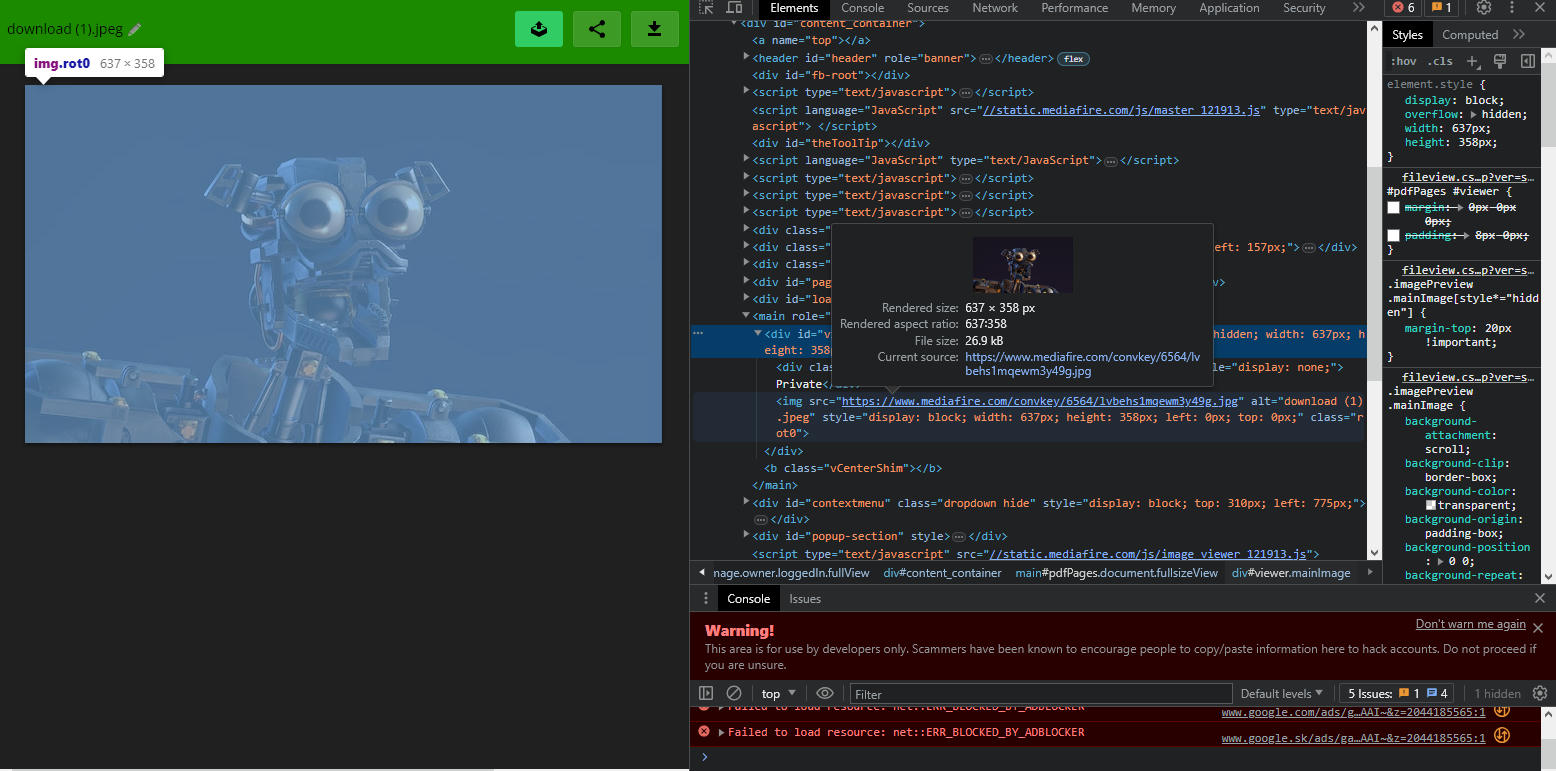1556x771 pixels.
Task: Click the ellipsis icon left of selected viewer div
Action: click(x=698, y=333)
